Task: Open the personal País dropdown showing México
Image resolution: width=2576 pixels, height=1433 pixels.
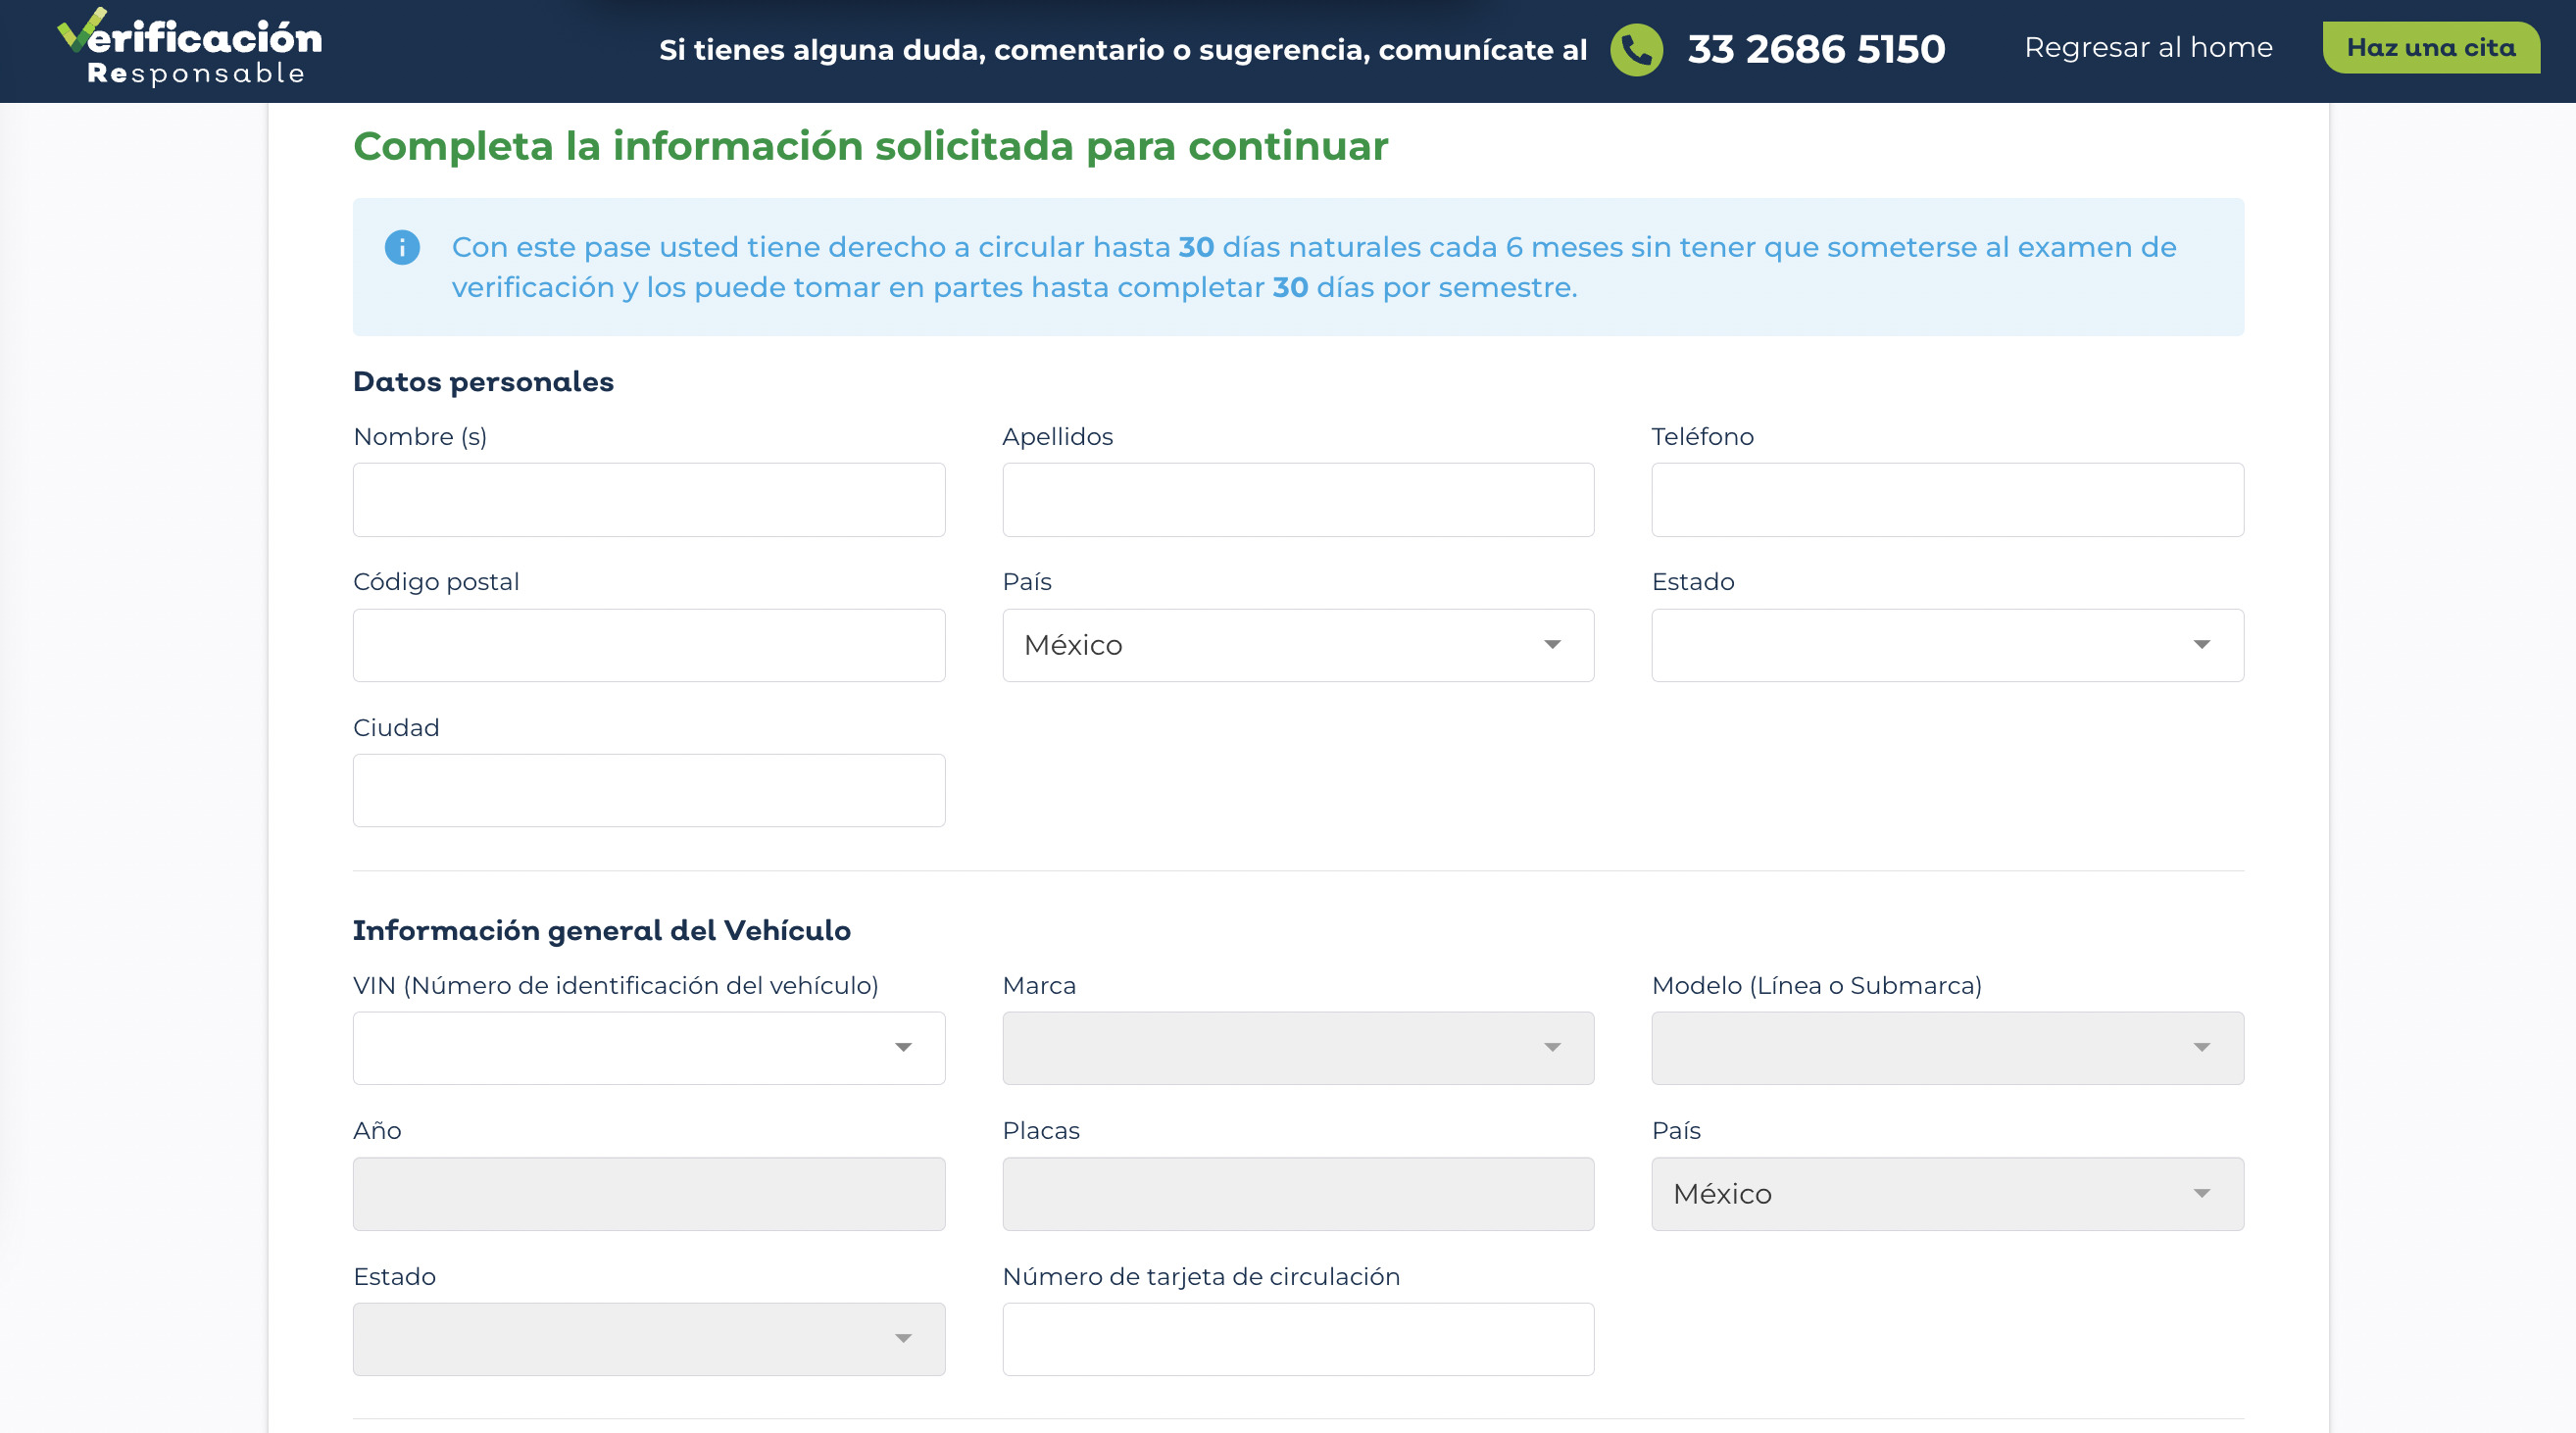Action: (x=1297, y=645)
